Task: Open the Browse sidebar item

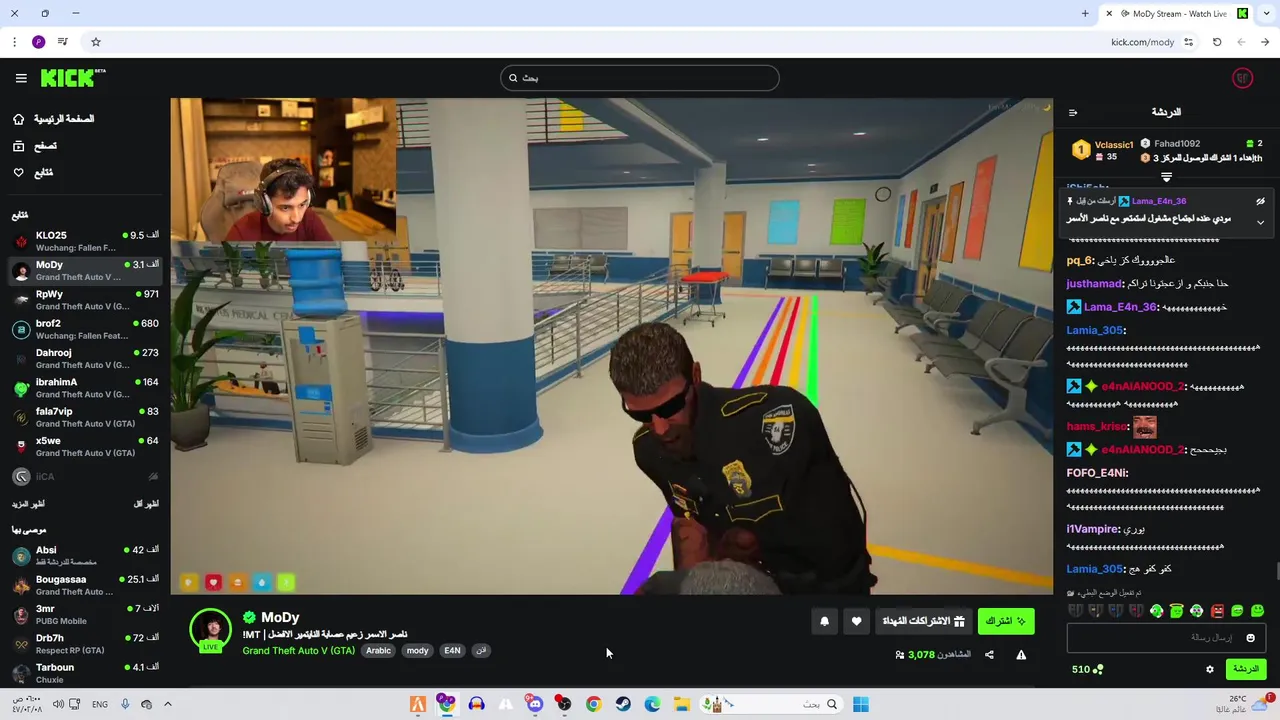Action: (35, 146)
